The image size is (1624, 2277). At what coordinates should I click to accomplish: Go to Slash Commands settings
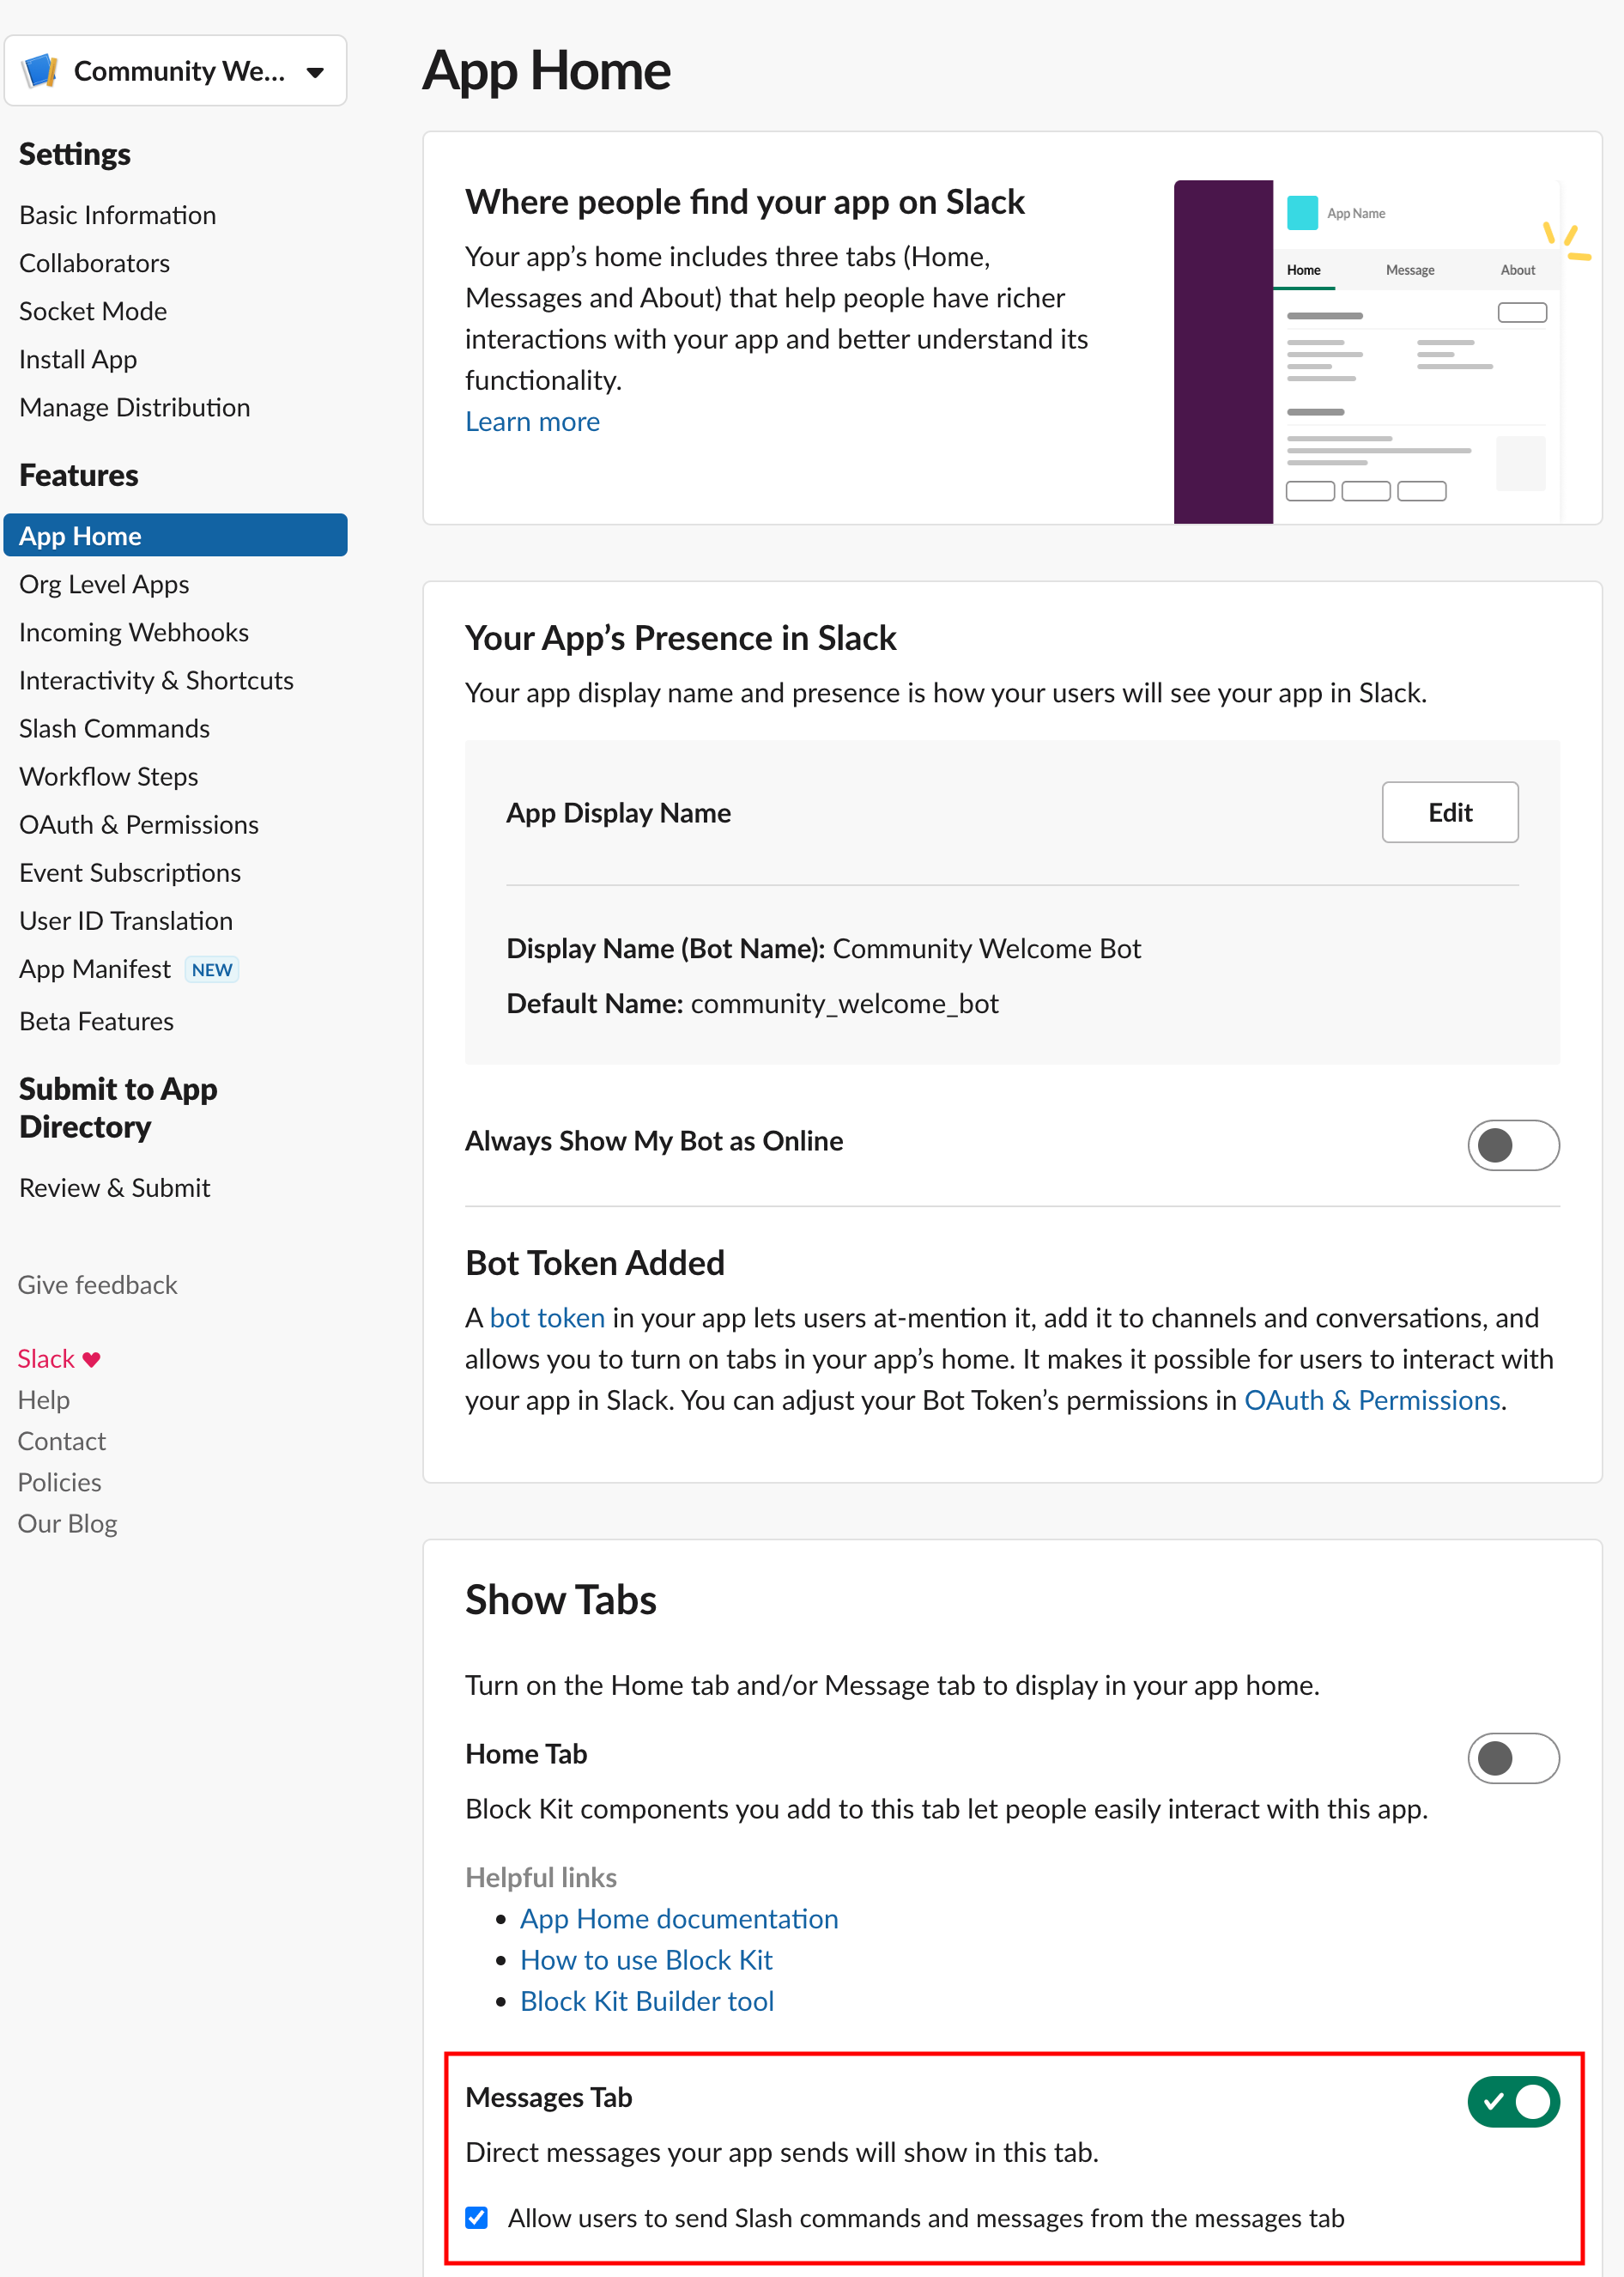click(x=114, y=729)
